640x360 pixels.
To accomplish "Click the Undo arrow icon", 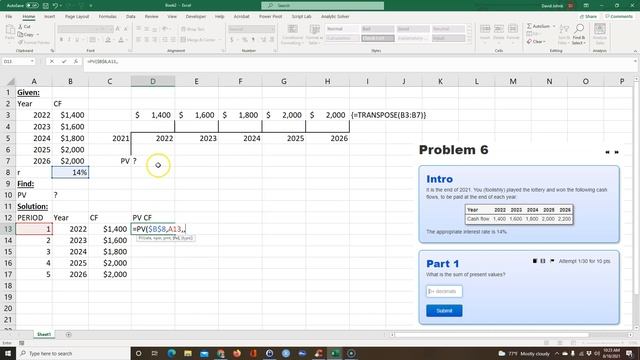I will click(55, 6).
